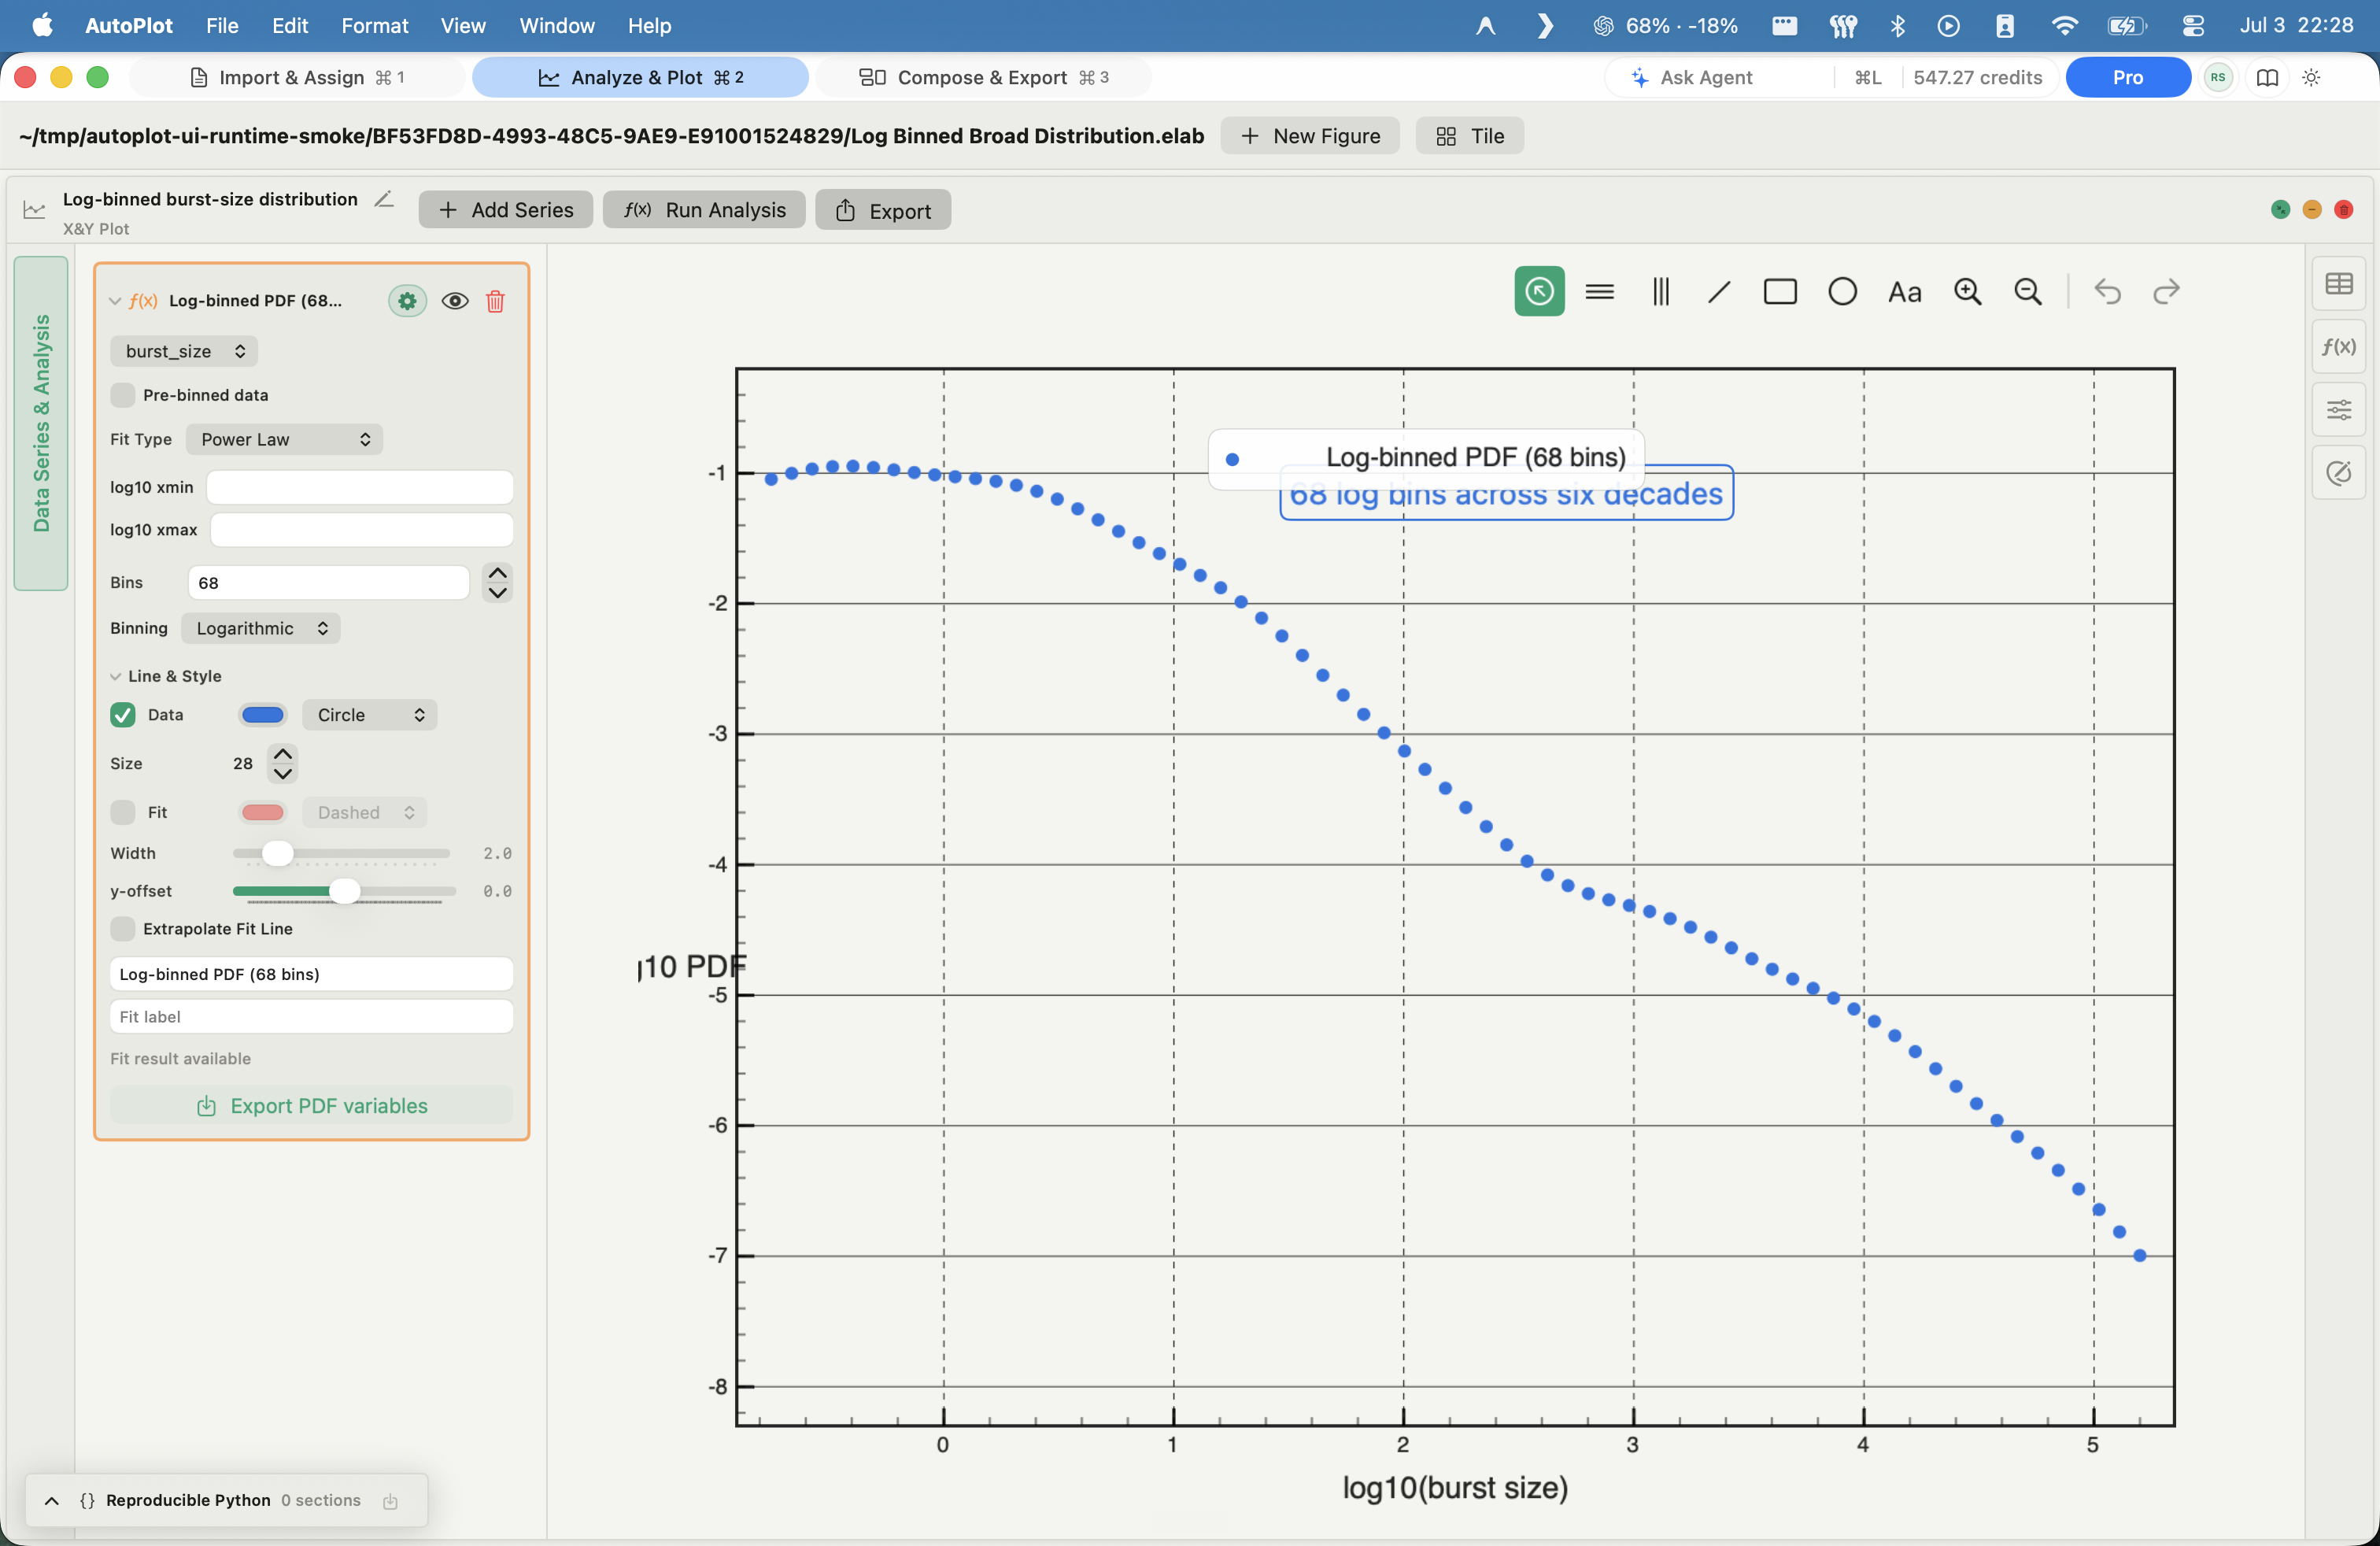Open the Circle marker shape dropdown

point(369,714)
